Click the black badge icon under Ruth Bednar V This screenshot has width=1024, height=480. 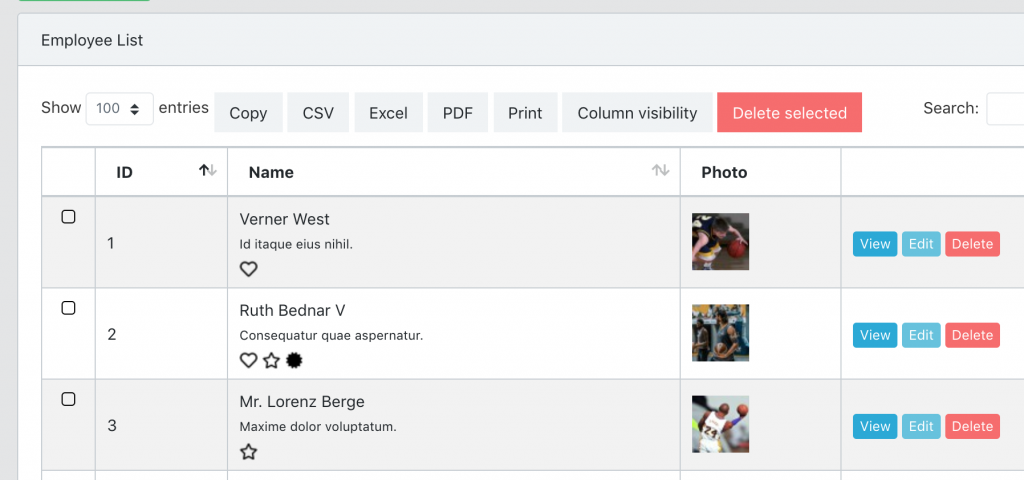pos(294,361)
